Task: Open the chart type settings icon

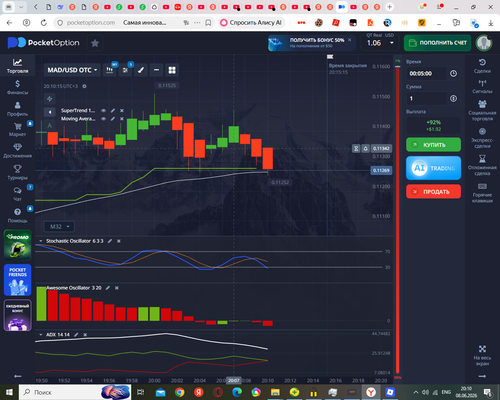Action: tap(110, 70)
